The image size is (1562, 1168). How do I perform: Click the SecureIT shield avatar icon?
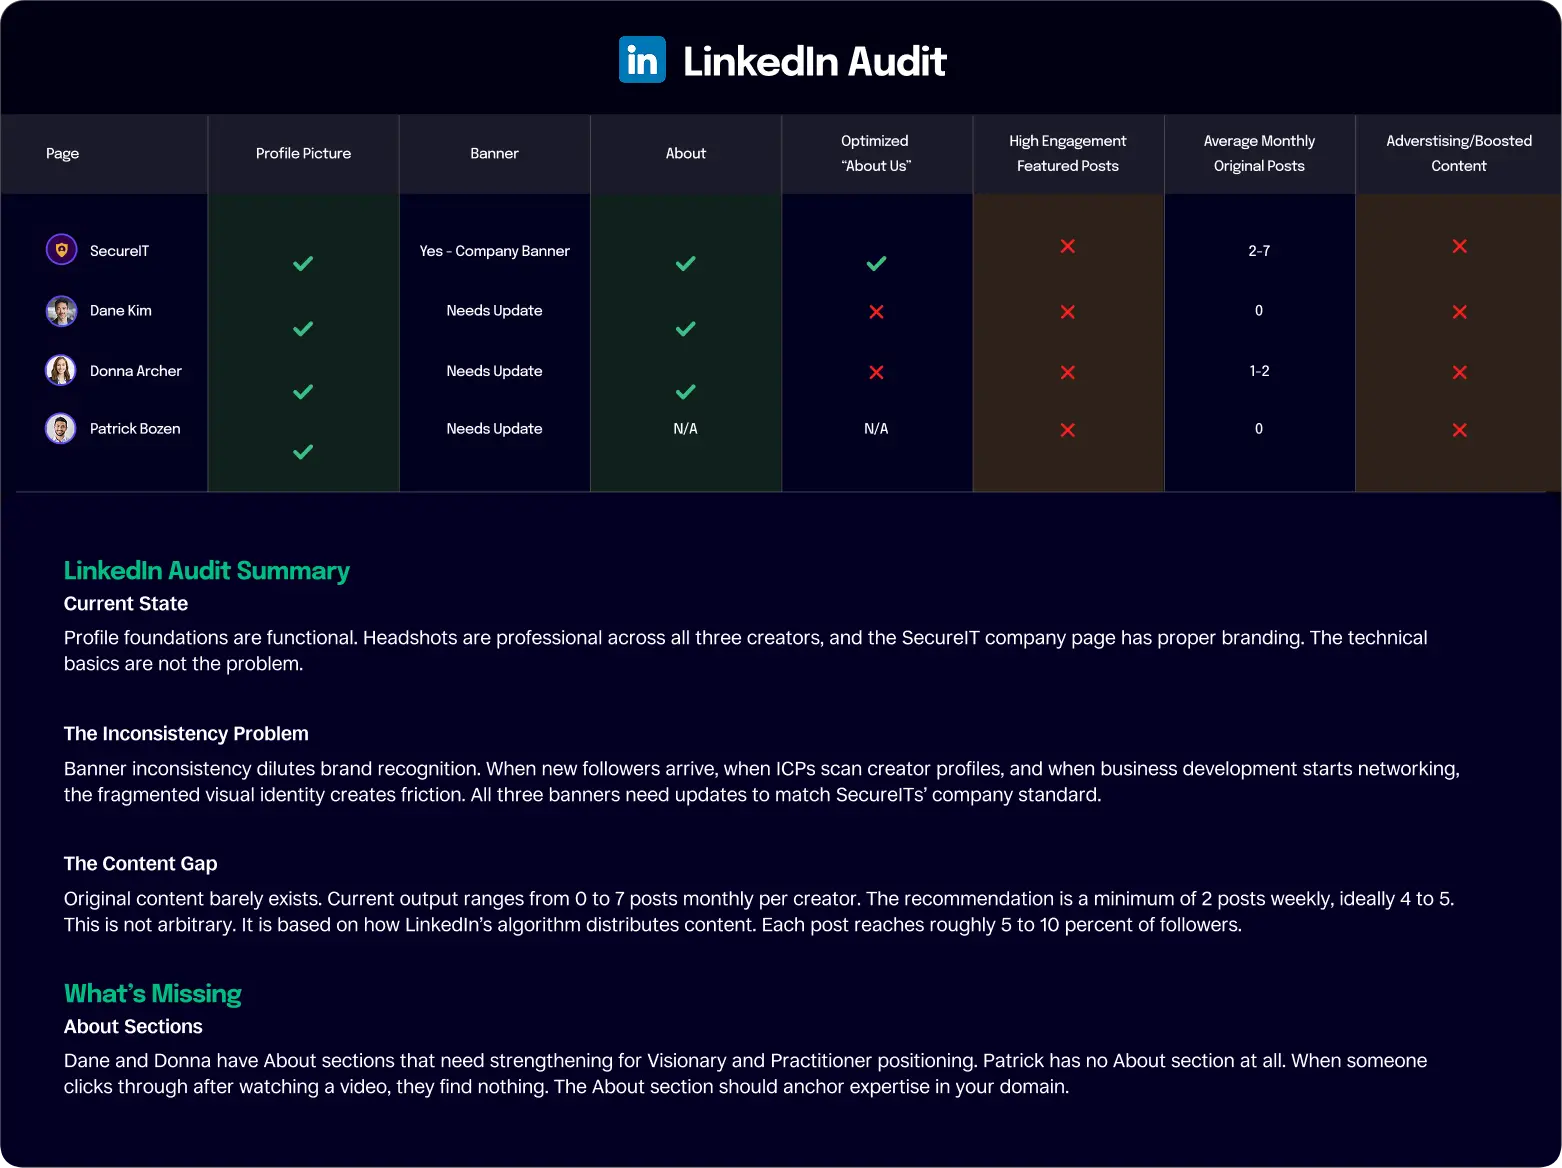61,249
